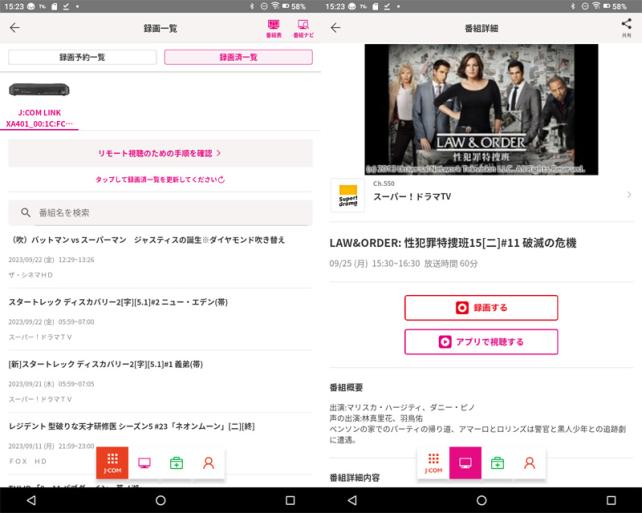Screen dimensions: 642x513
Task: Tap the 録画する record button
Action: 481,307
